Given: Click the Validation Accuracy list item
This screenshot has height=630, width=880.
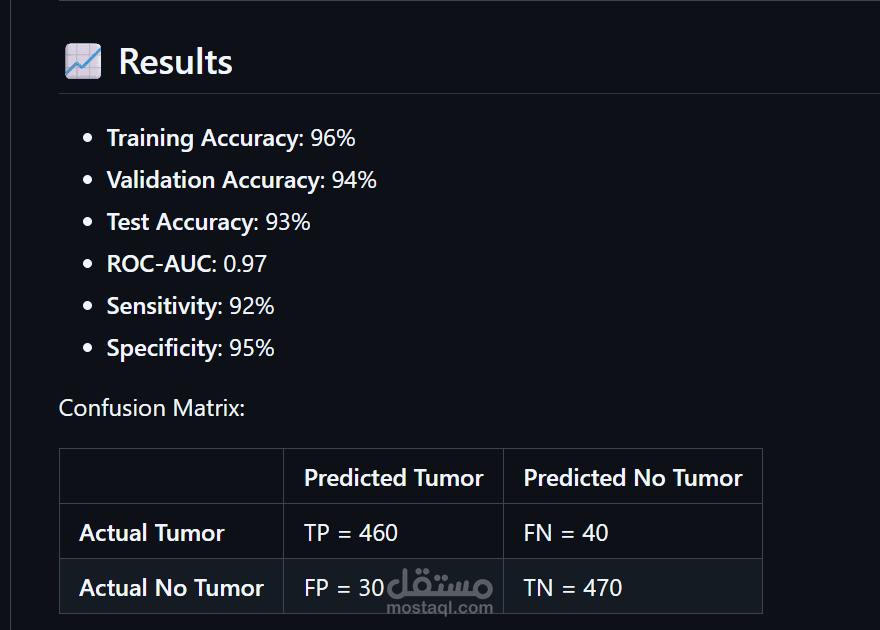Looking at the screenshot, I should pyautogui.click(x=241, y=180).
